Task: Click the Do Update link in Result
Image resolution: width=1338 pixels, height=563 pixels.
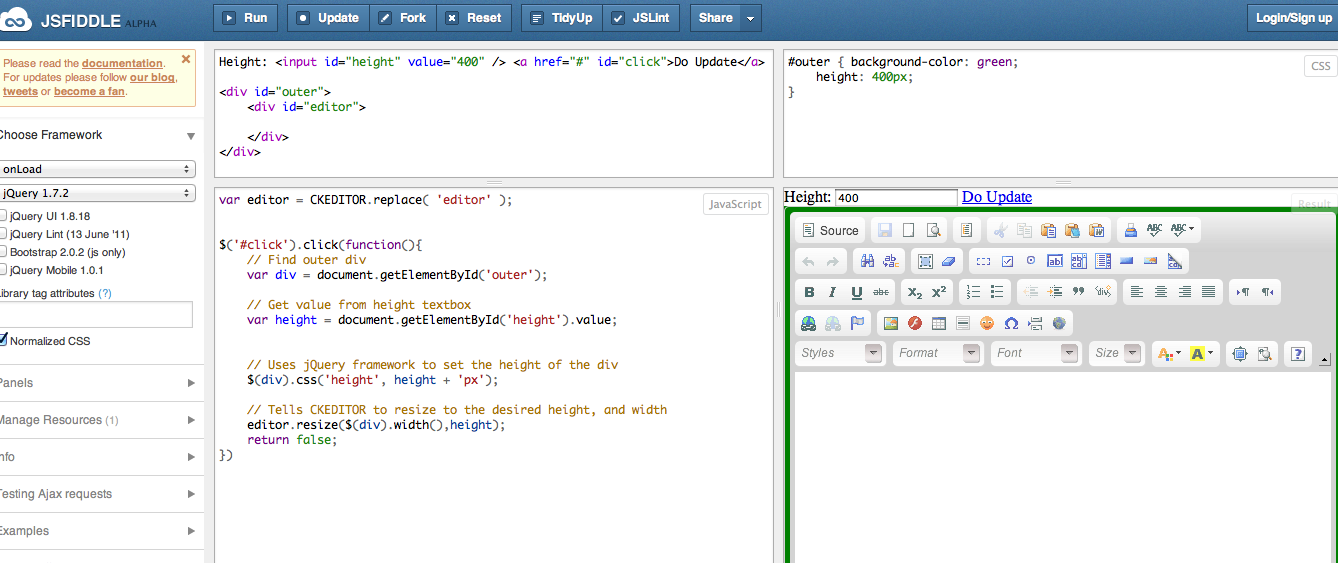Action: point(997,197)
